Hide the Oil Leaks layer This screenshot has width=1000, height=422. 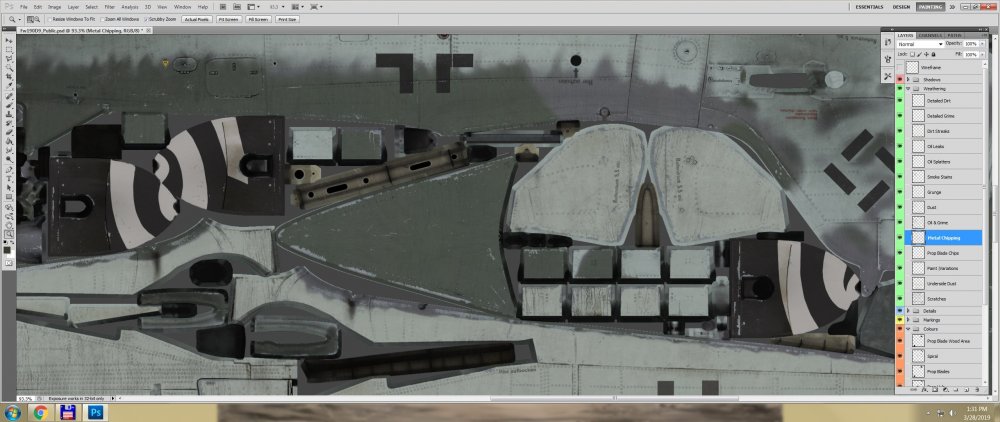900,147
